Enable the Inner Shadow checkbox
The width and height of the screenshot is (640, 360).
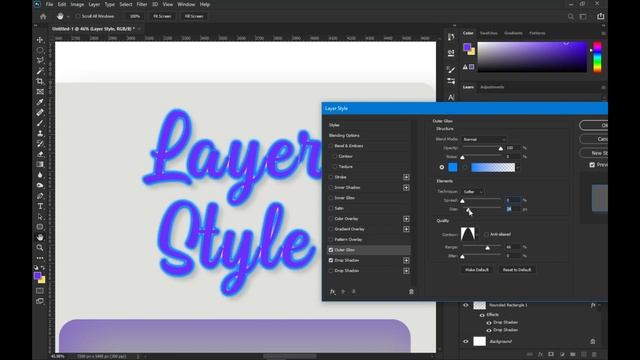(331, 187)
